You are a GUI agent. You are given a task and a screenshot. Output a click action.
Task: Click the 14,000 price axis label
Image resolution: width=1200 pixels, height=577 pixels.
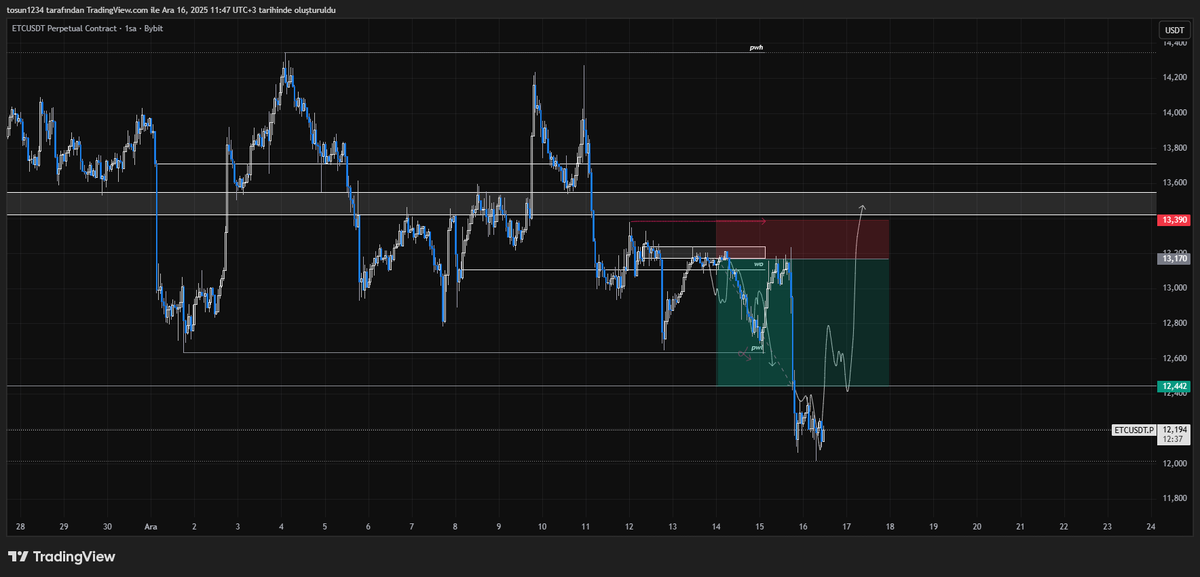1173,113
